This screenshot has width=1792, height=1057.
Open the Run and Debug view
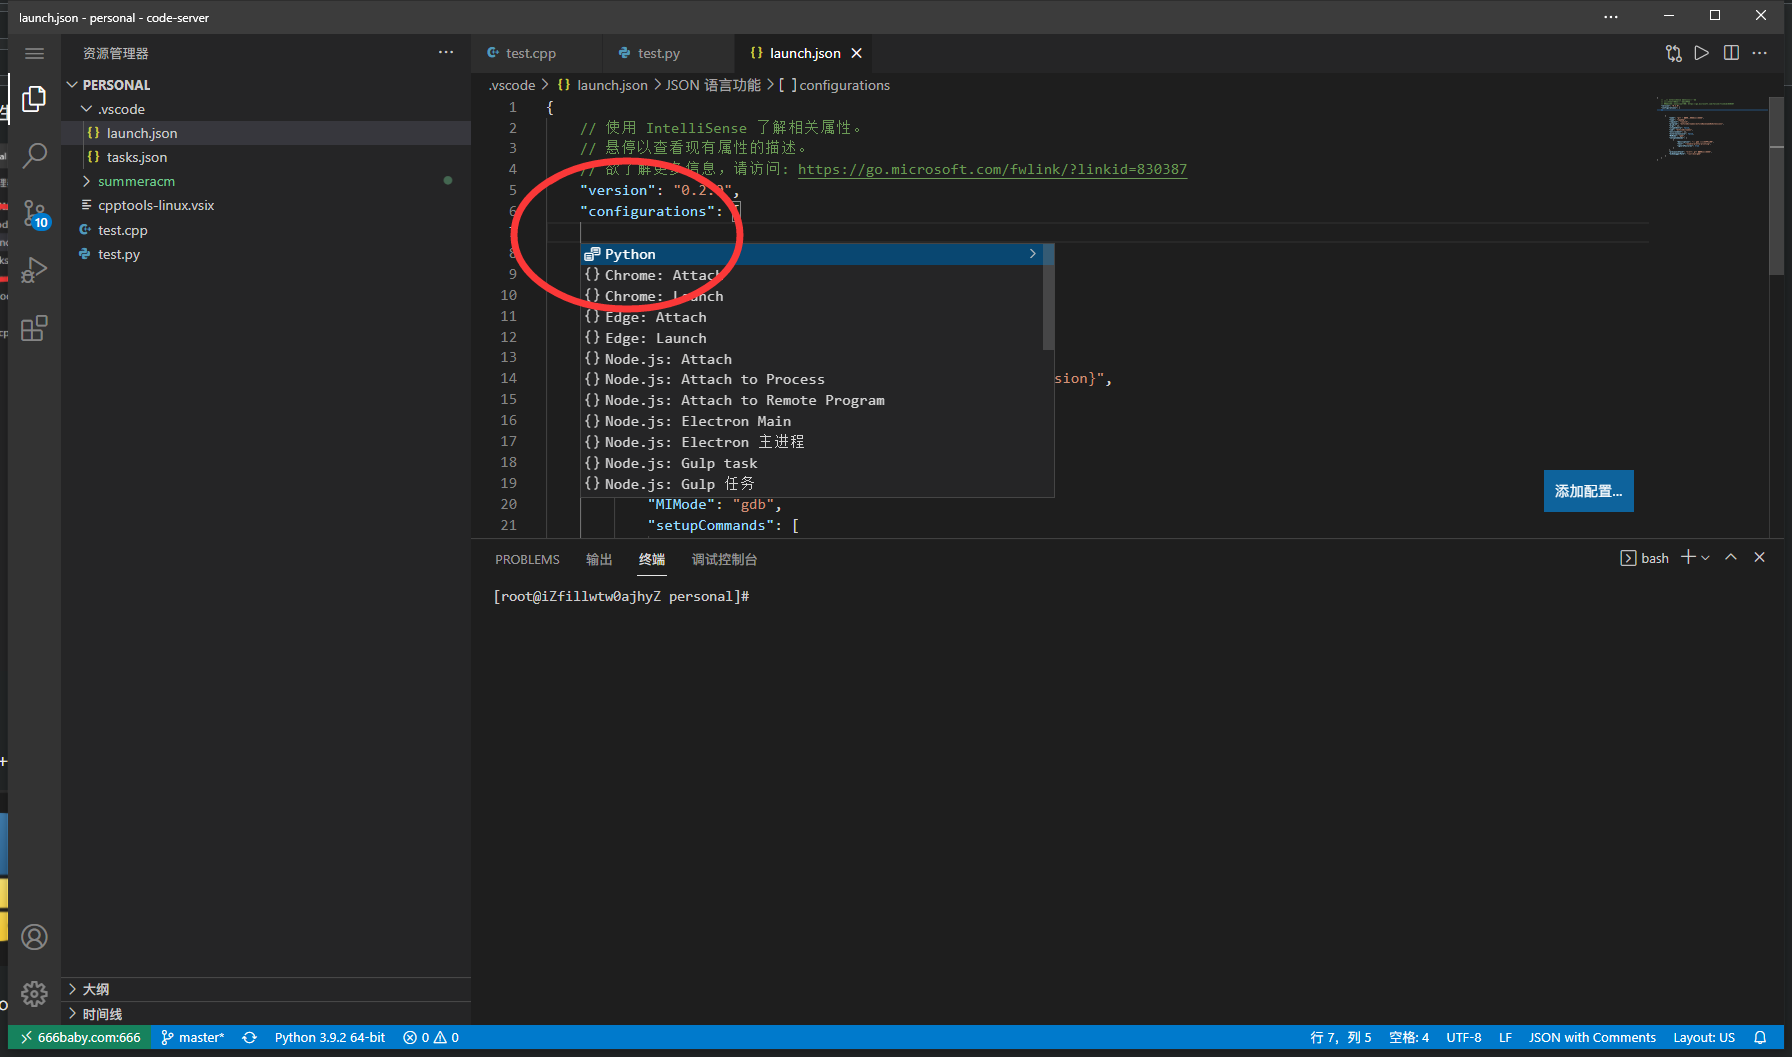point(34,270)
